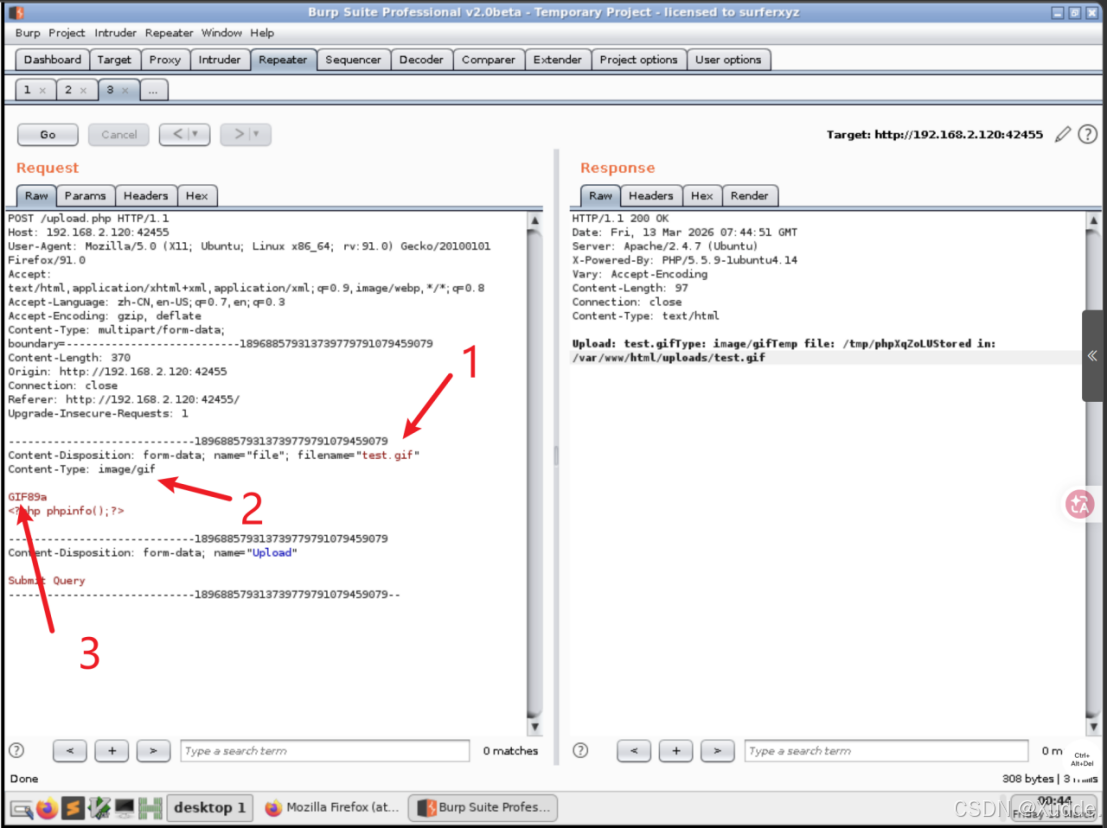
Task: Switch to the Target tab
Action: (114, 60)
